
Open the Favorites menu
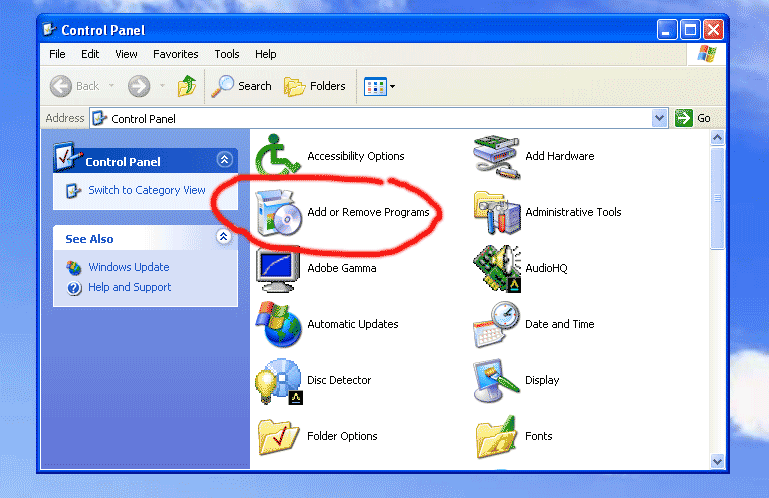[x=176, y=54]
